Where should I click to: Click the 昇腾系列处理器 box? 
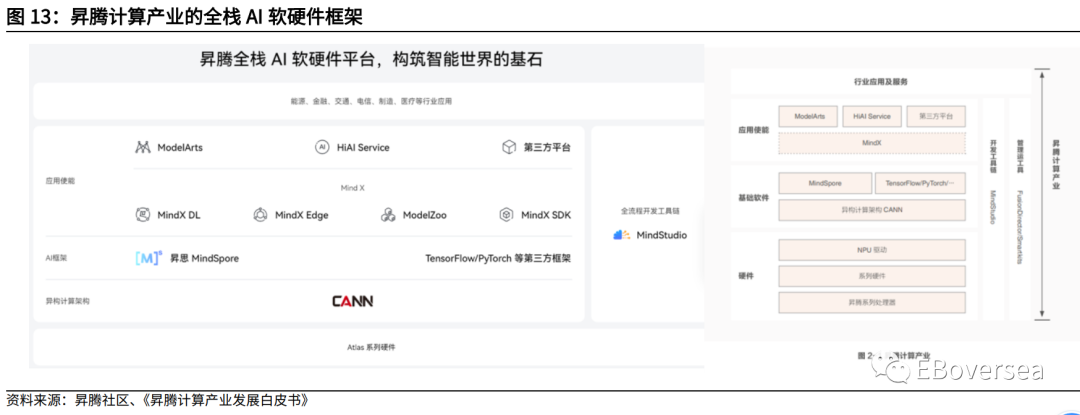pos(871,302)
